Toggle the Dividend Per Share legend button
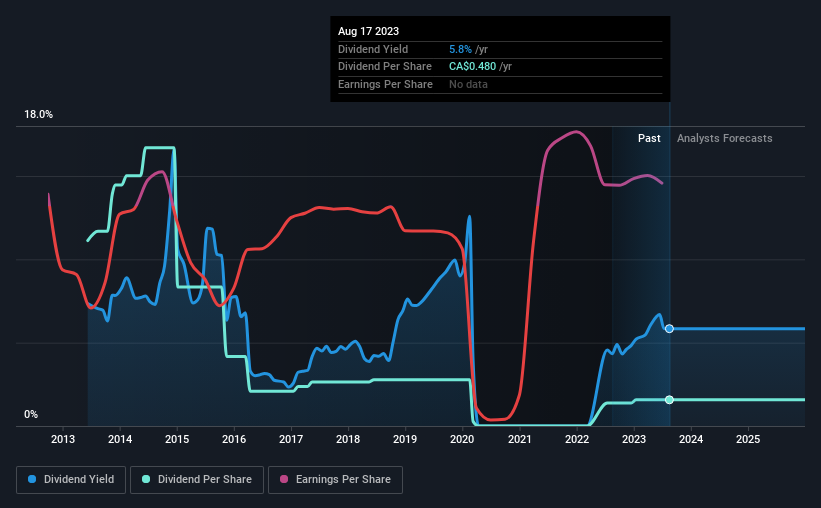Image resolution: width=821 pixels, height=508 pixels. [197, 480]
